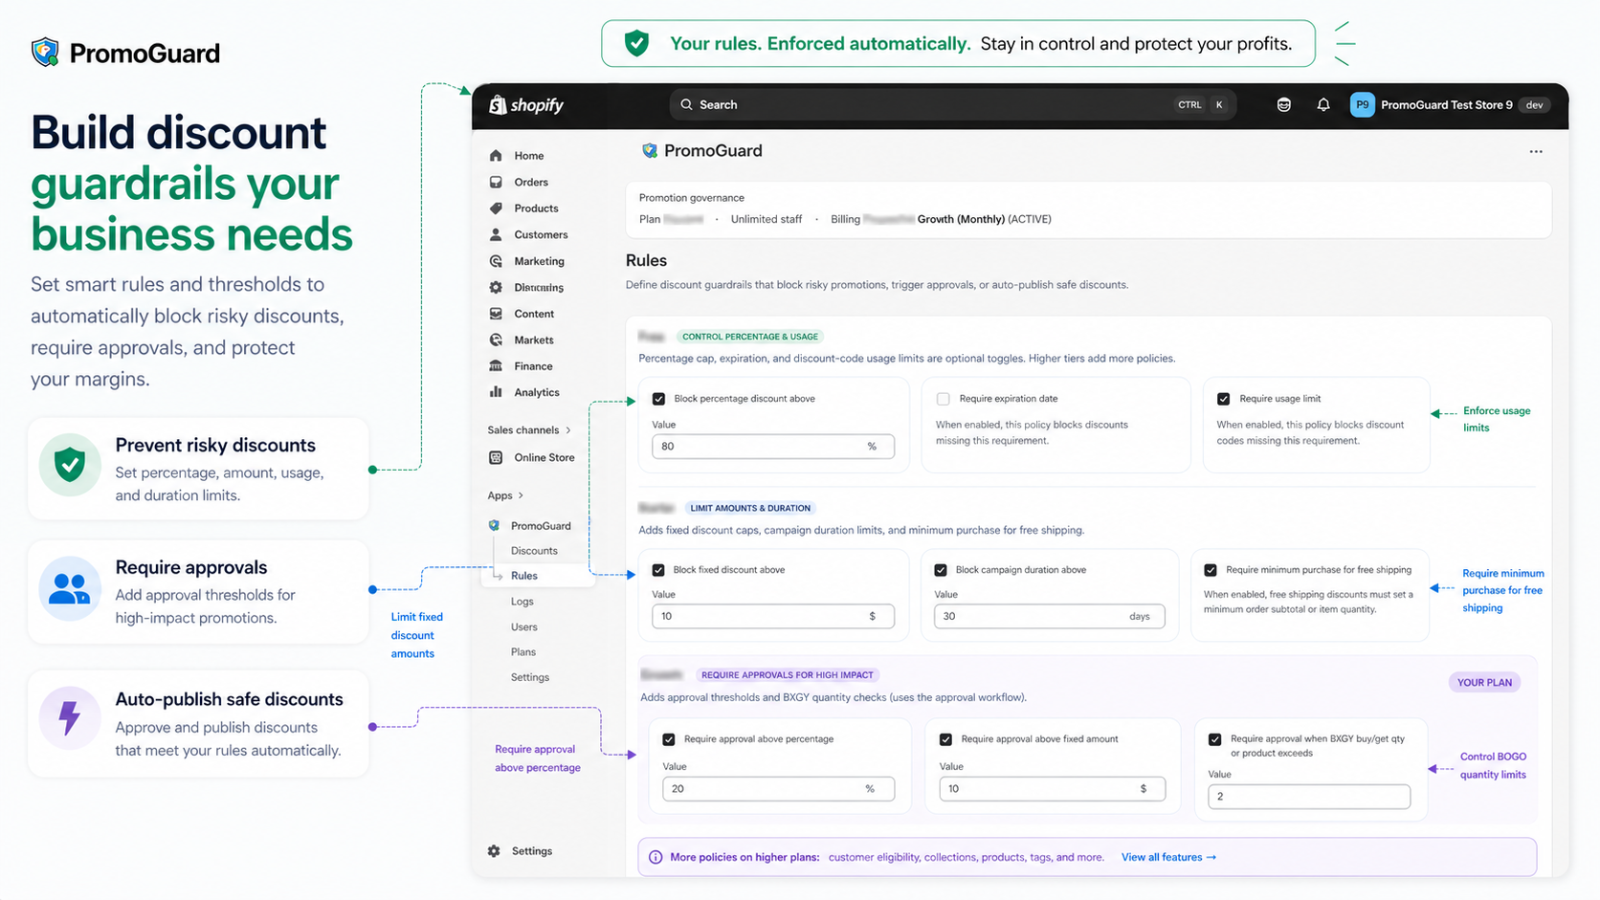Viewport: 1600px width, 900px height.
Task: Click the Shopify admin Search field
Action: [x=953, y=105]
